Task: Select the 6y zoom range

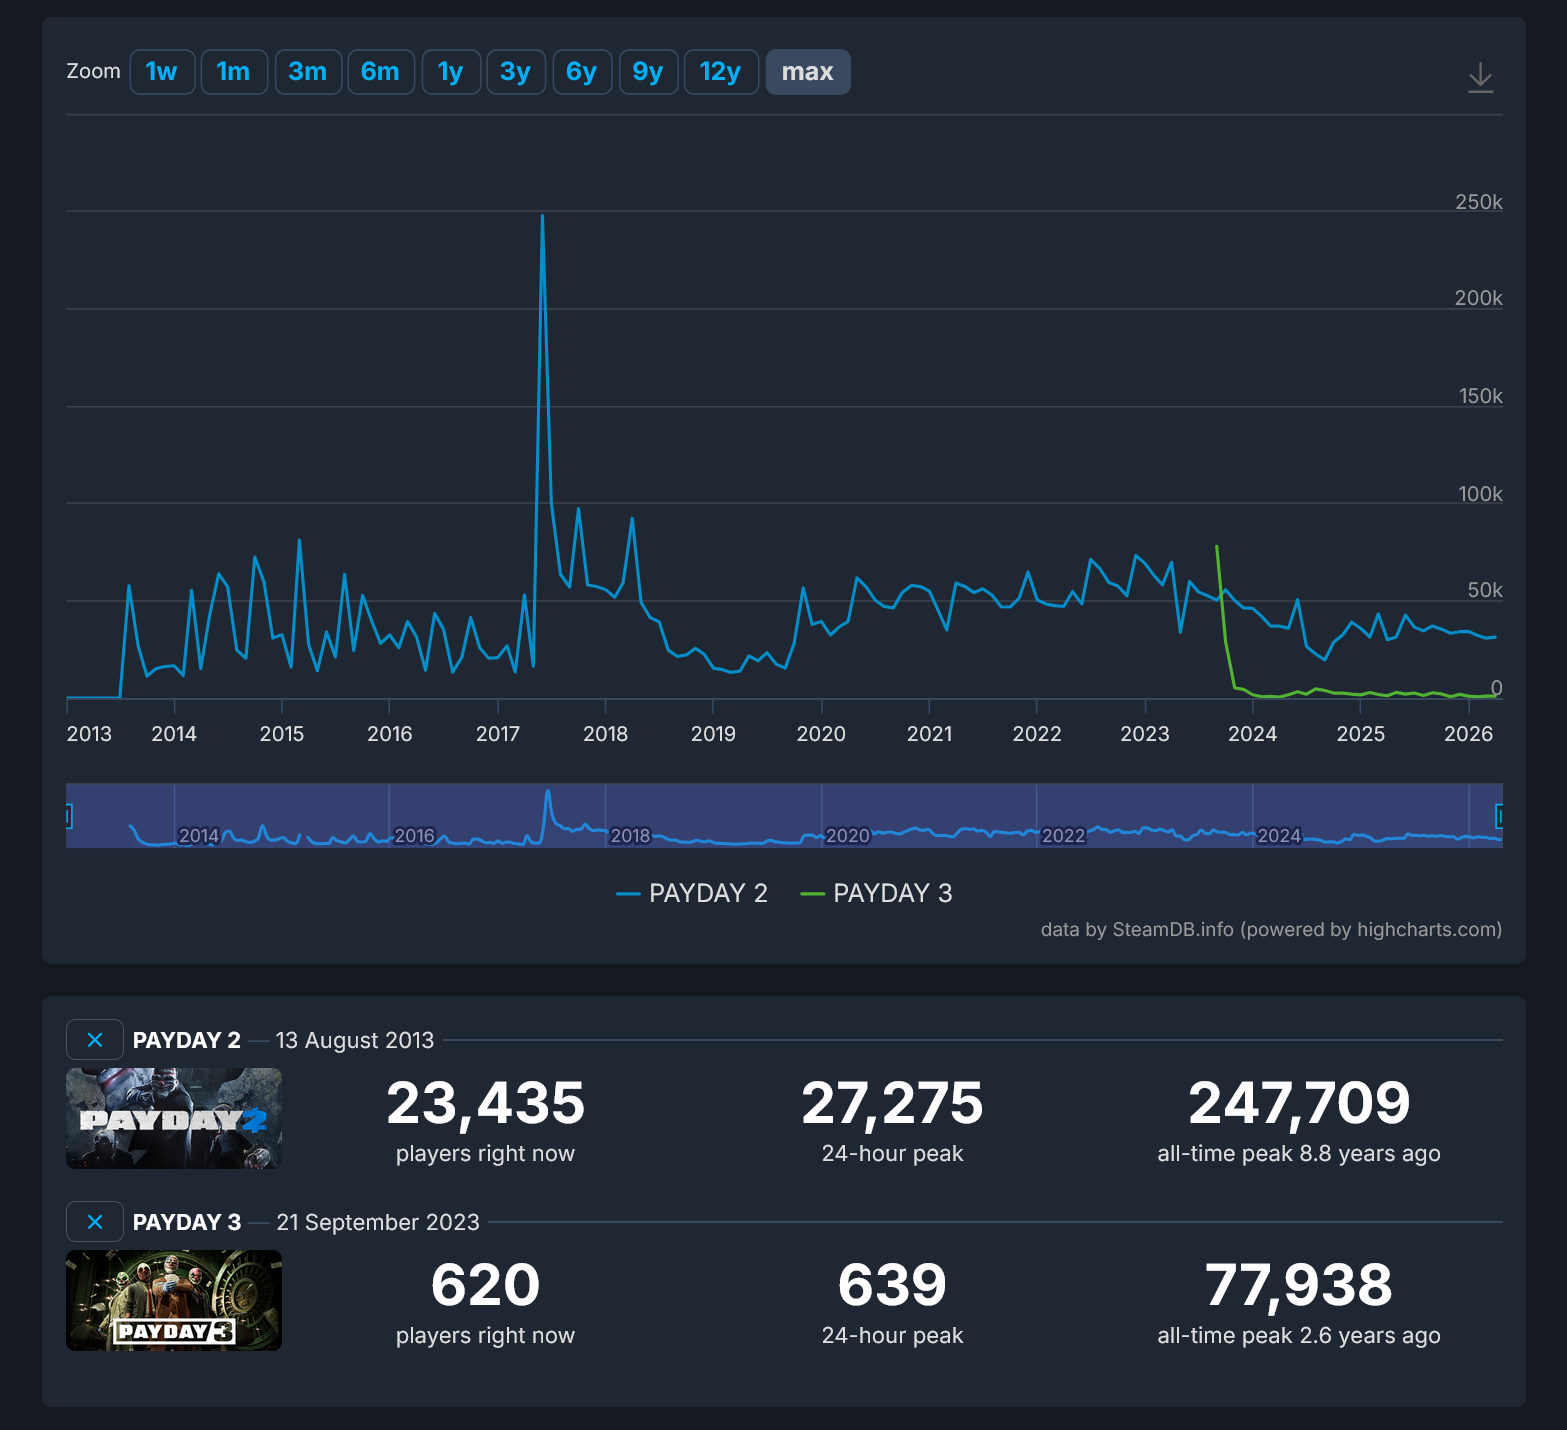Action: (582, 71)
